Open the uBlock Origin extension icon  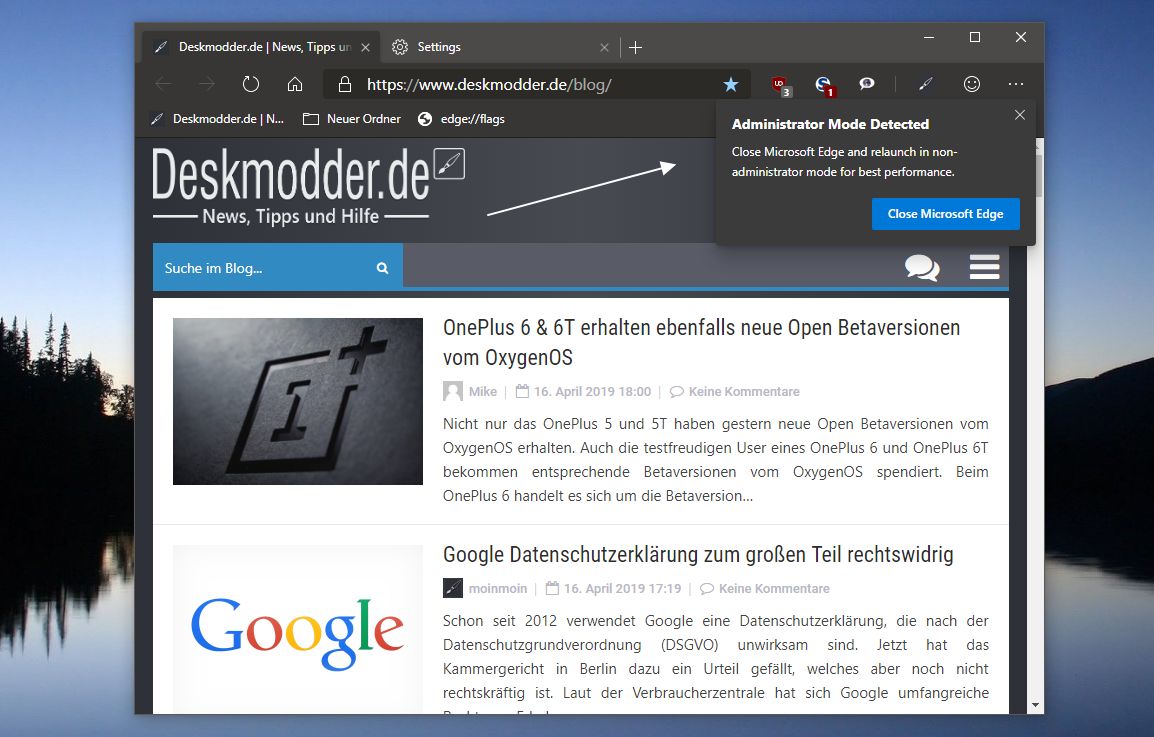pyautogui.click(x=780, y=85)
